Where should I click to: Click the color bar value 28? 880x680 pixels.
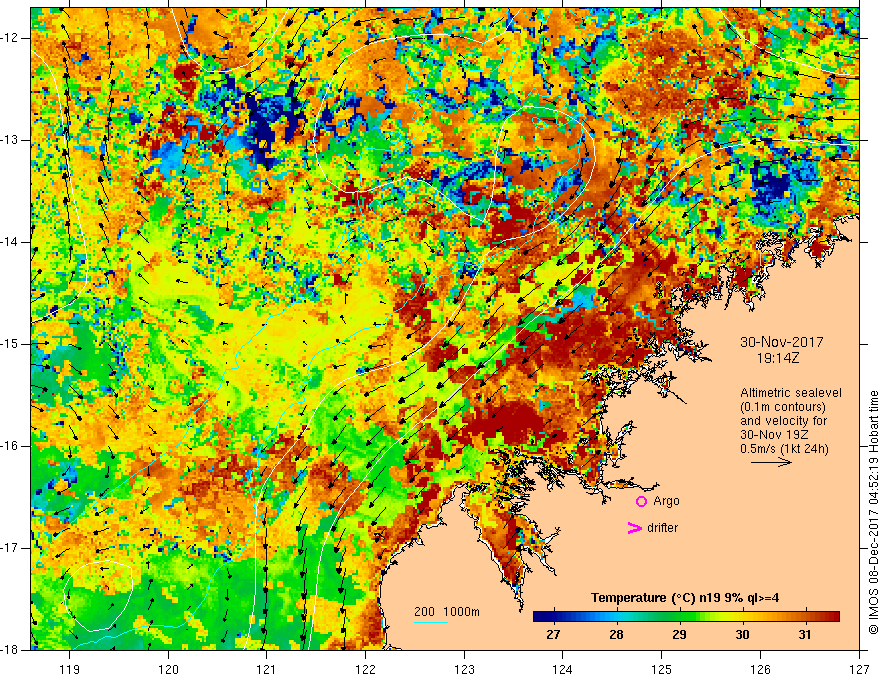coord(616,635)
